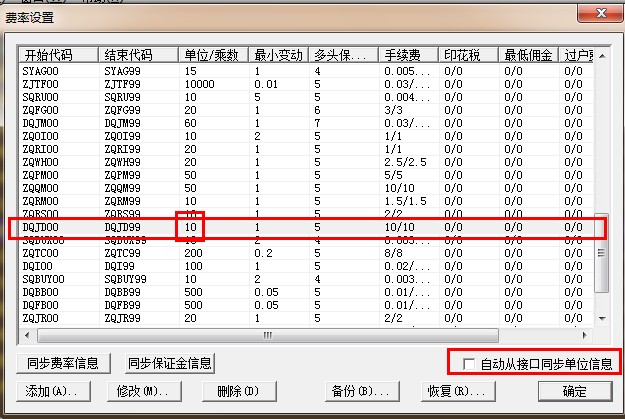This screenshot has height=419, width=625.
Task: Sort by 开始代码 column header
Action: tap(59, 55)
